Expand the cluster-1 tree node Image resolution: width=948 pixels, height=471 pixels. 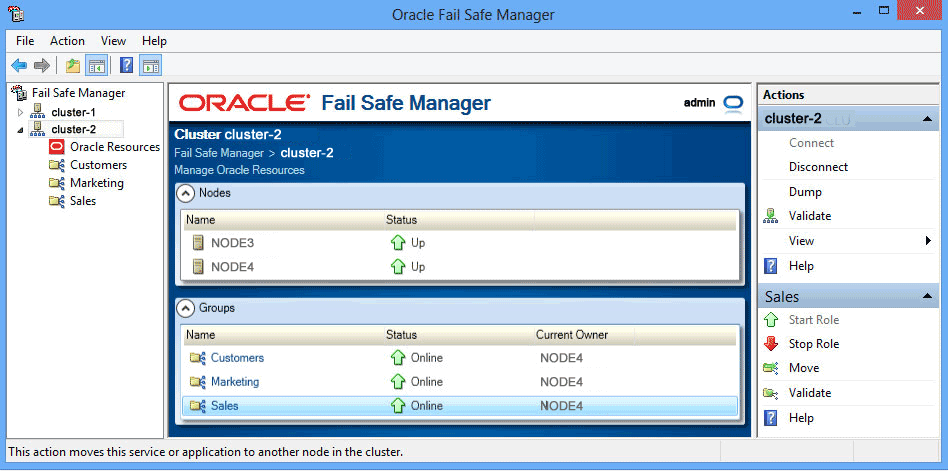pos(21,112)
